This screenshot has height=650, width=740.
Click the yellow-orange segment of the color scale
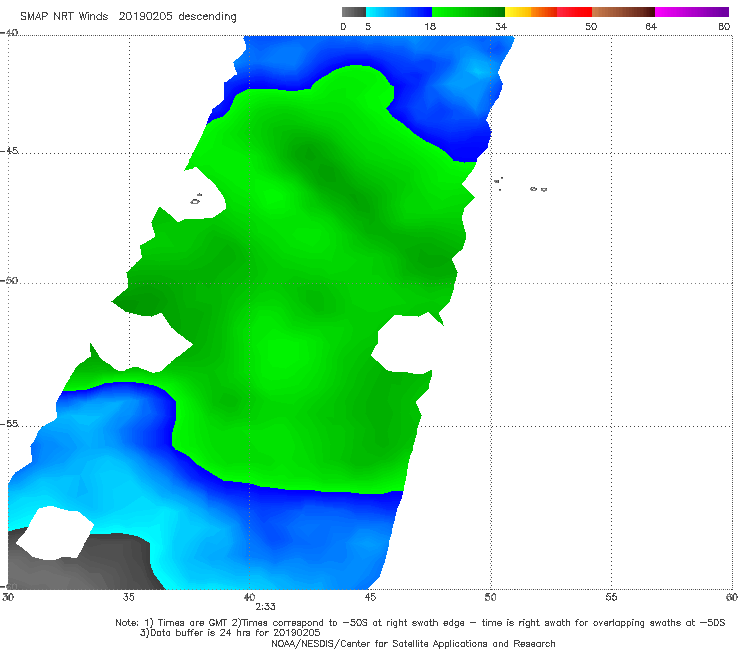[531, 12]
